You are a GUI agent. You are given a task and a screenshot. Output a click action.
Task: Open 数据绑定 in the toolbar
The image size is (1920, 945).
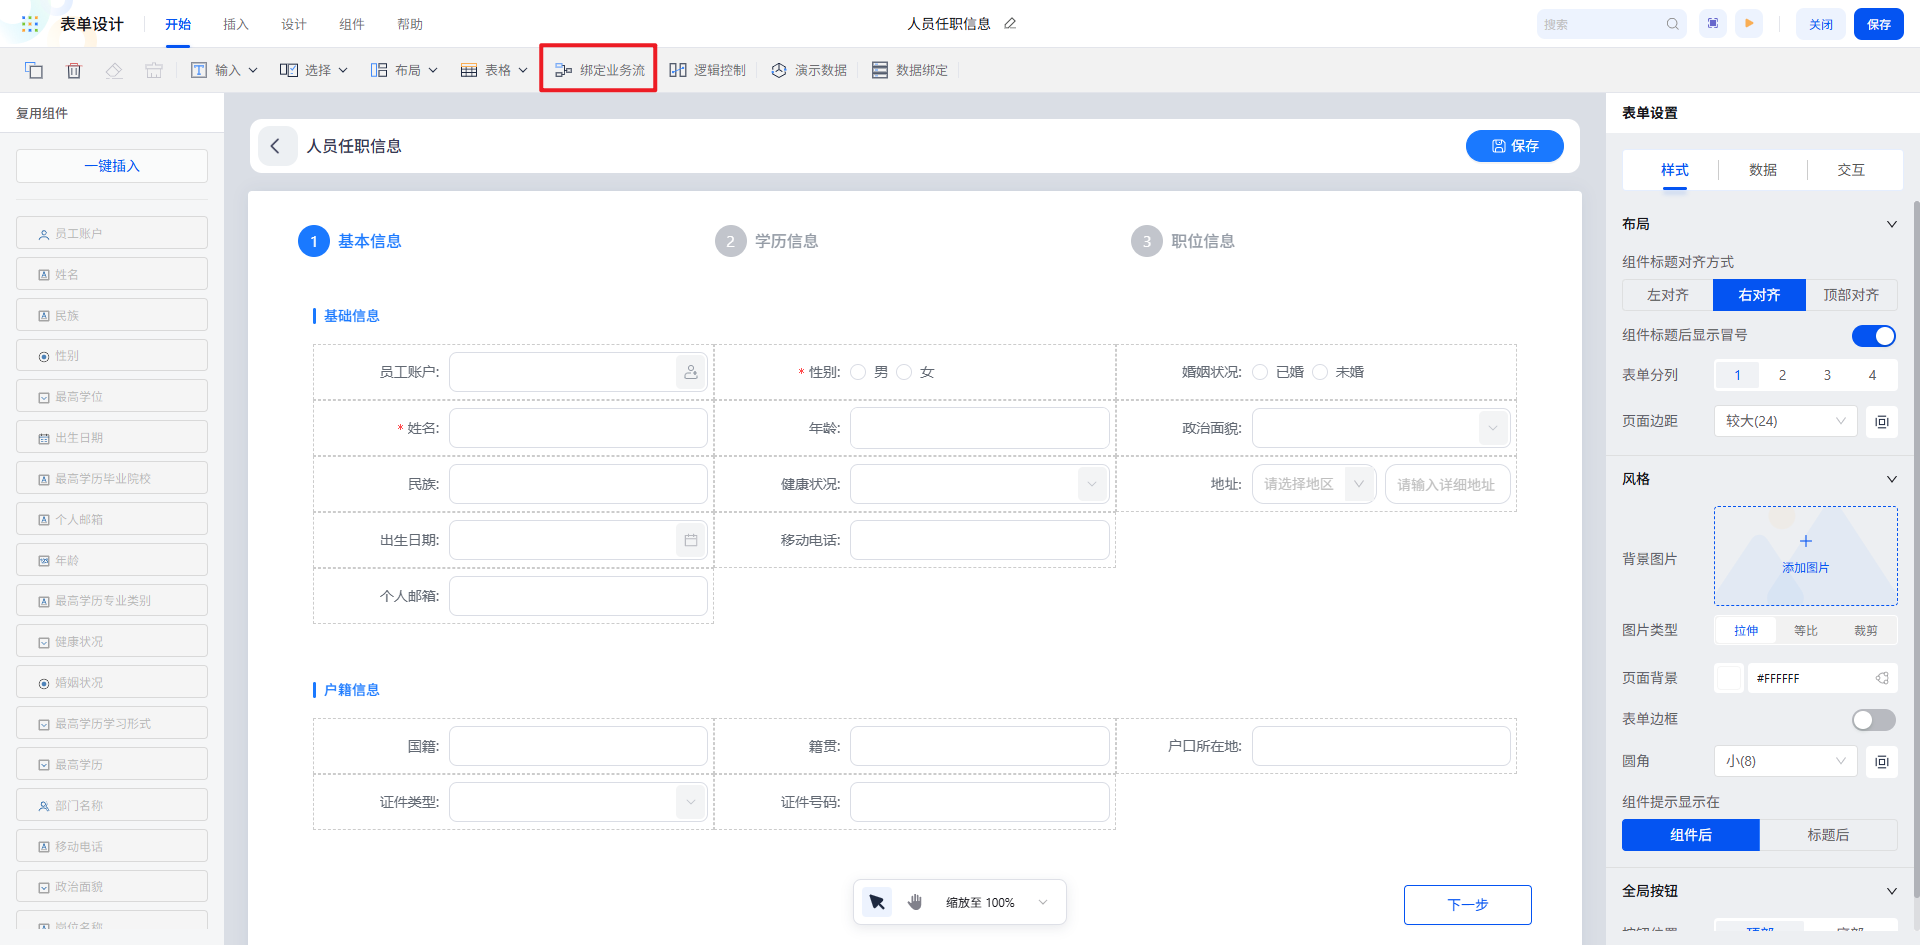point(909,70)
